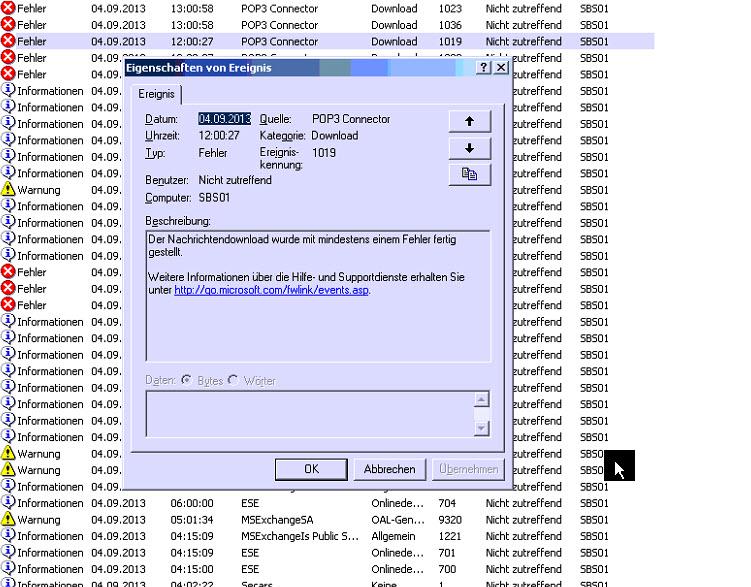Viewport: 751px width, 587px height.
Task: Click Typ value Fehler in dialog
Action: (213, 153)
